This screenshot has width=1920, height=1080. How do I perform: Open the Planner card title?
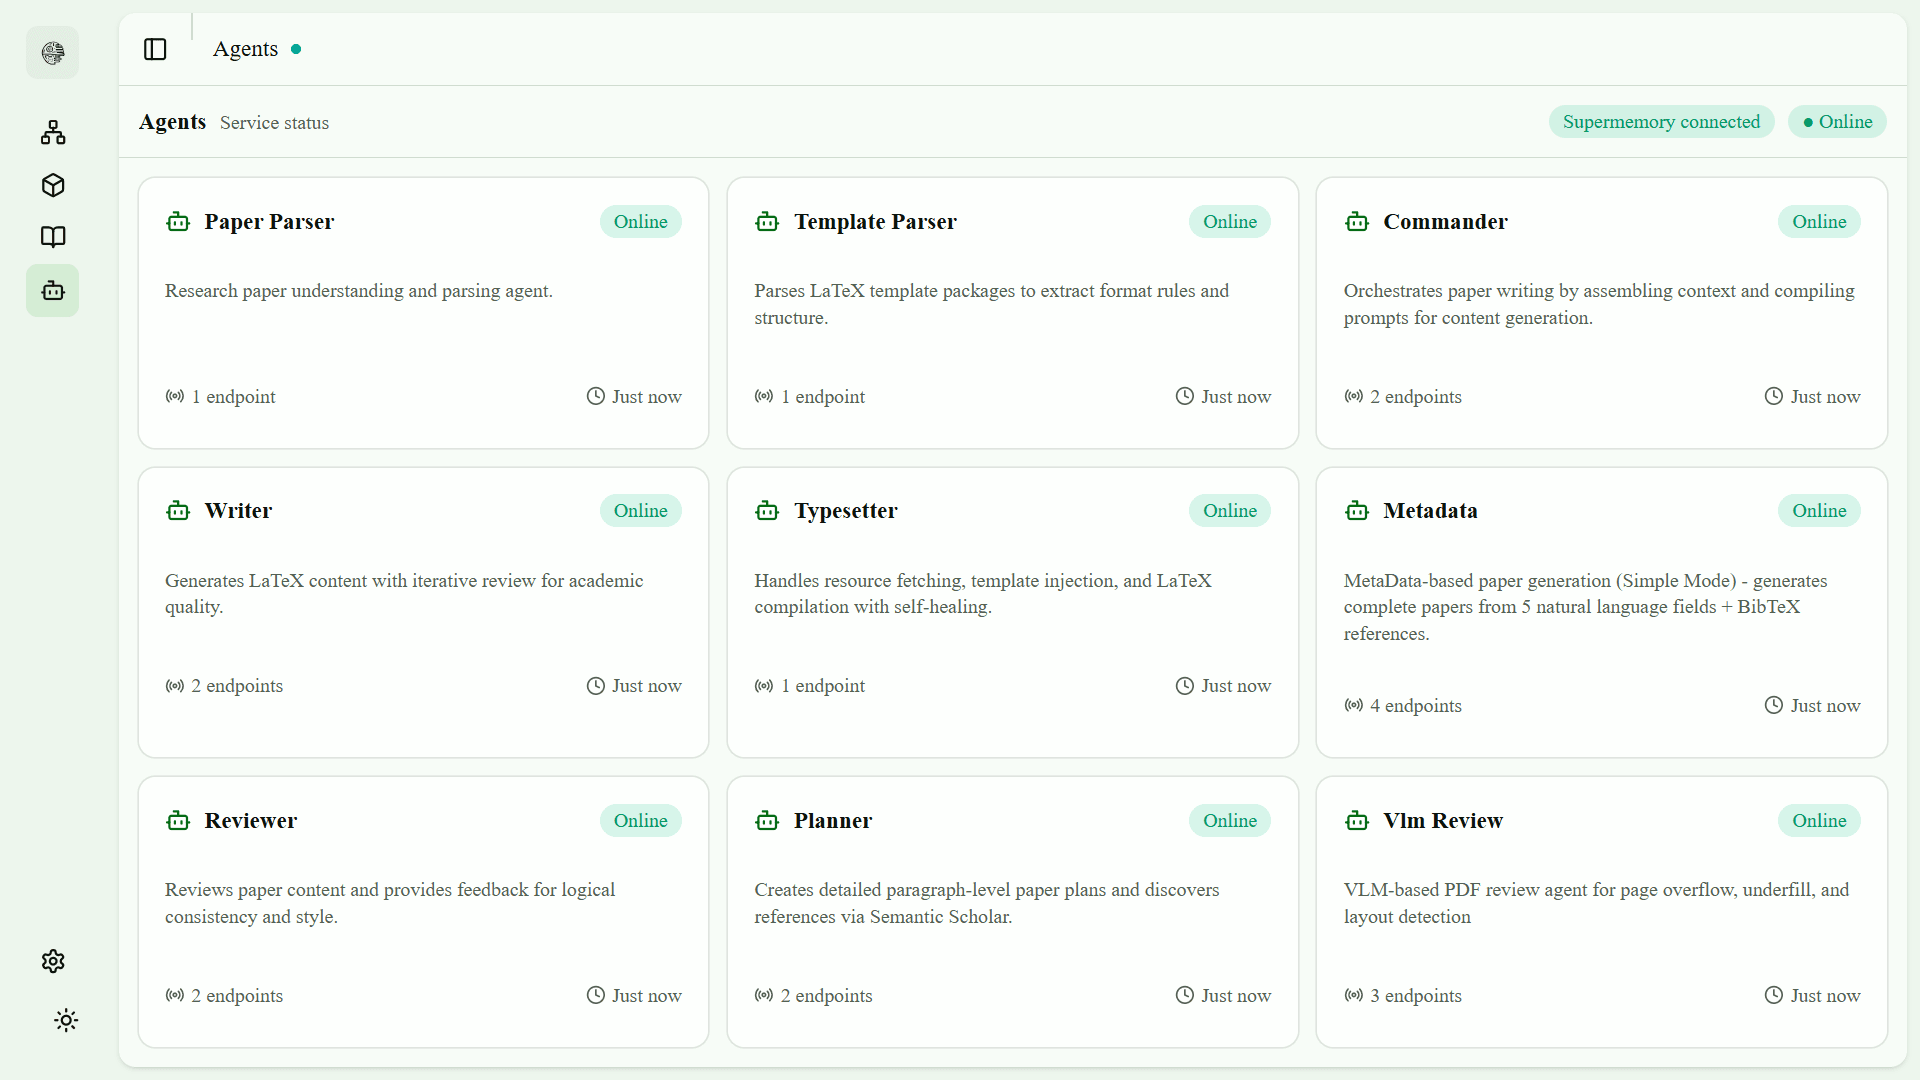tap(832, 821)
